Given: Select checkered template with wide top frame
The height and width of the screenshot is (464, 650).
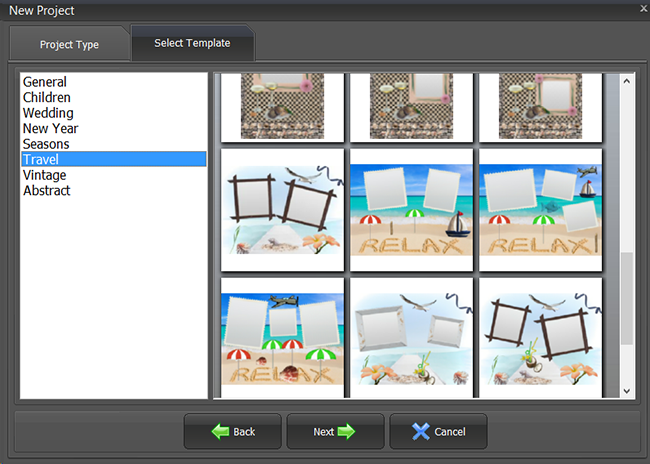Looking at the screenshot, I should 282,107.
